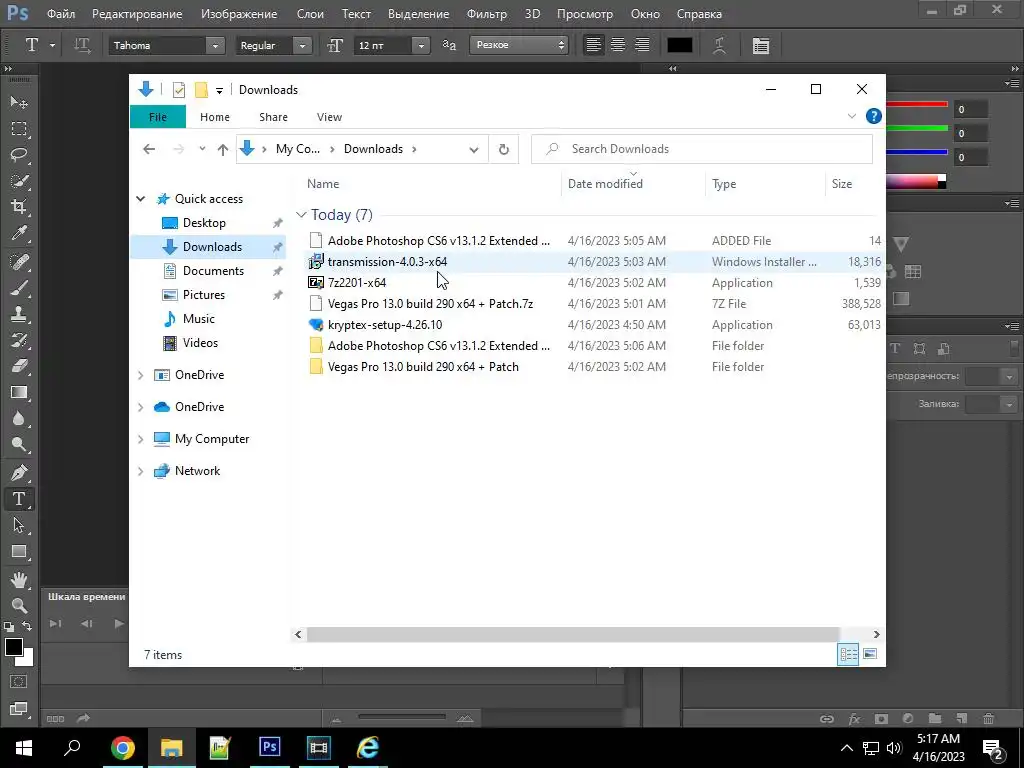Center text in Photoshop options bar
Viewport: 1024px width, 768px height.
(618, 44)
